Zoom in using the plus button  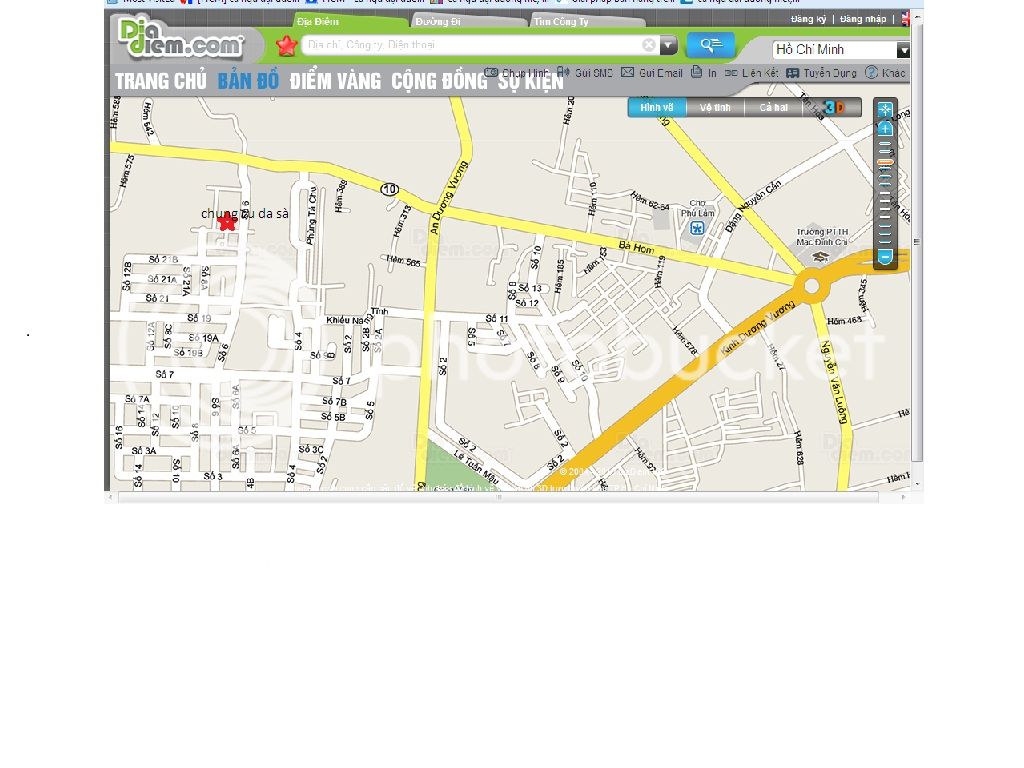[885, 129]
